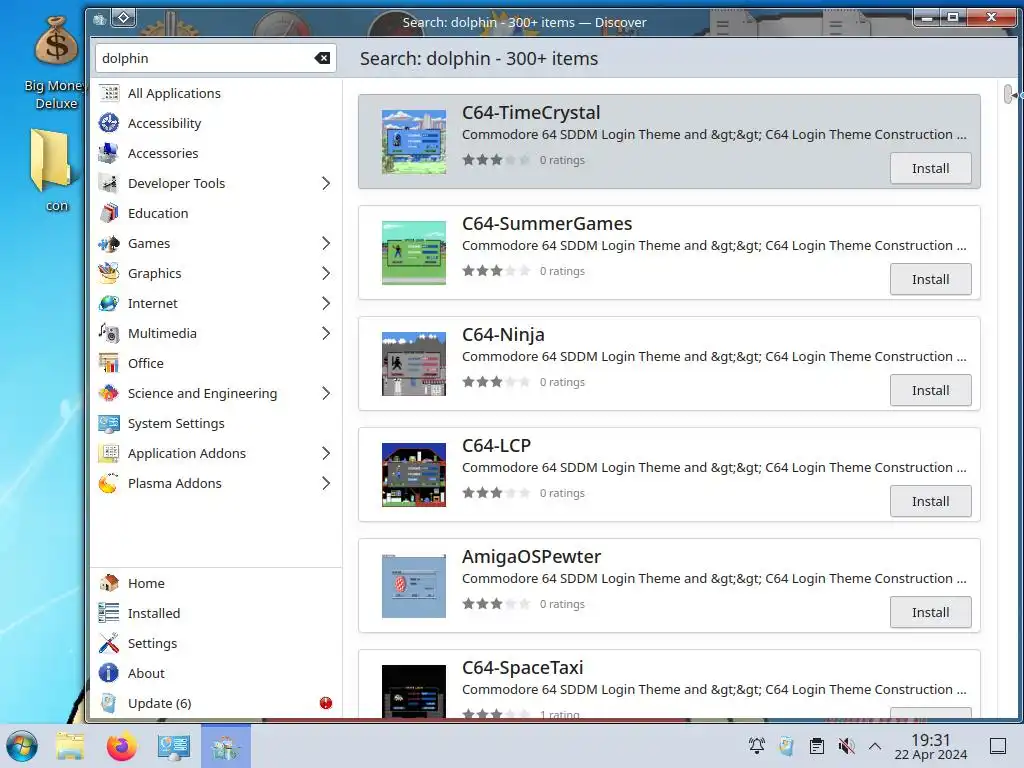
Task: Select the con folder on desktop
Action: click(x=52, y=170)
